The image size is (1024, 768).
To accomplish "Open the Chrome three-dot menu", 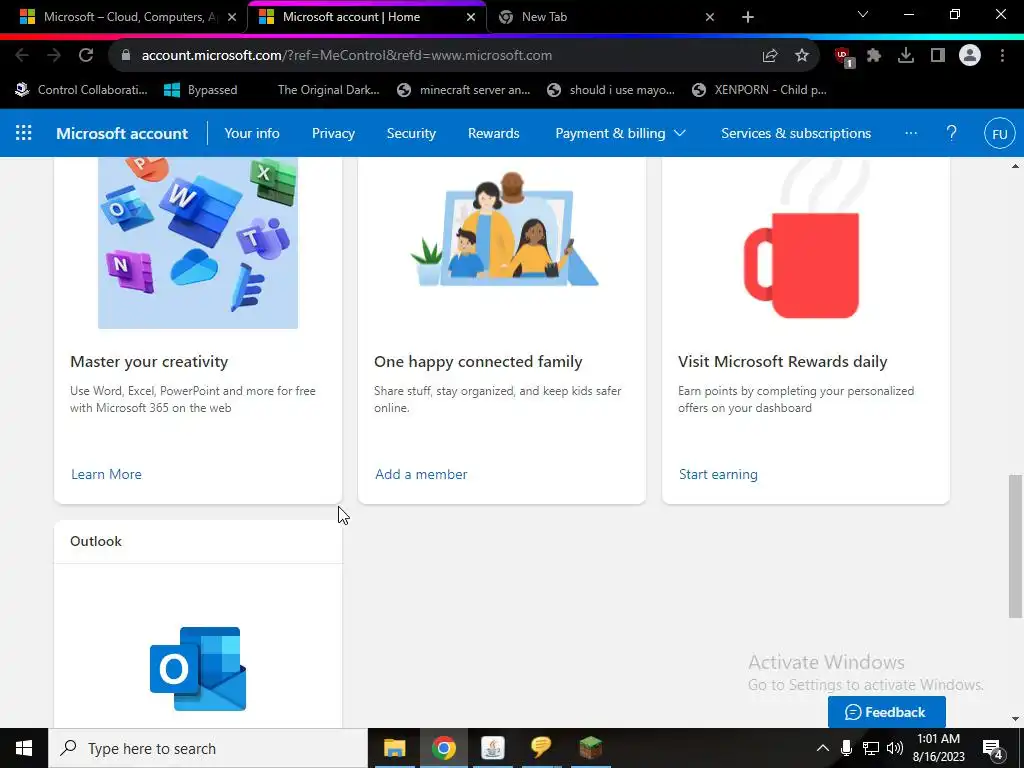I will point(1002,56).
